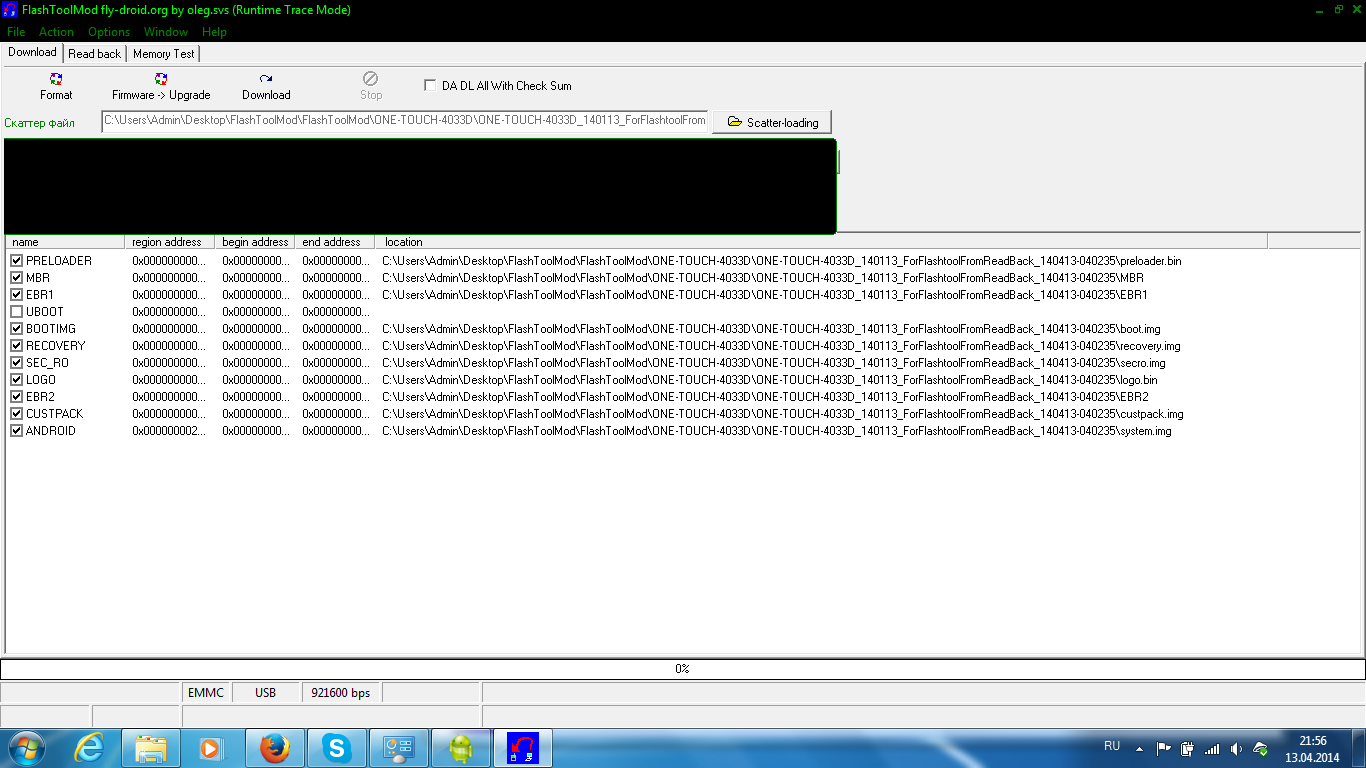1366x768 pixels.
Task: Uncheck the EBR1 partition checkbox
Action: click(x=16, y=295)
